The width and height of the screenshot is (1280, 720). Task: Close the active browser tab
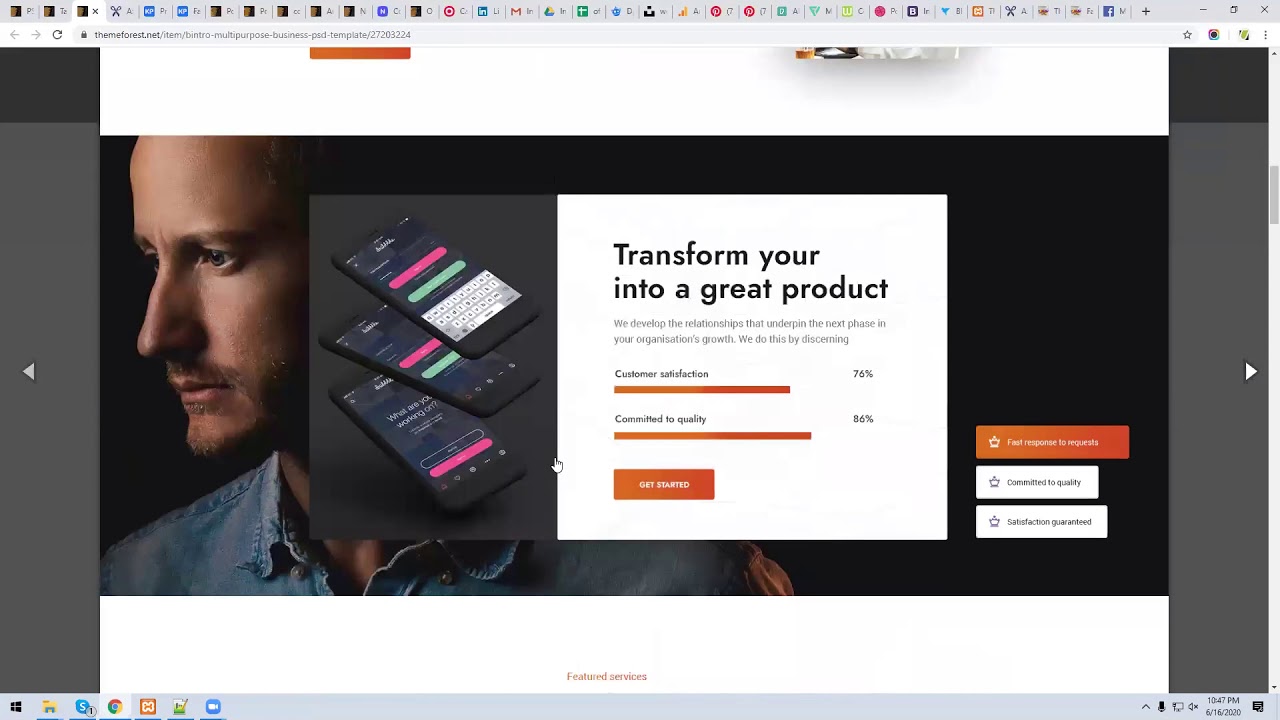[95, 12]
